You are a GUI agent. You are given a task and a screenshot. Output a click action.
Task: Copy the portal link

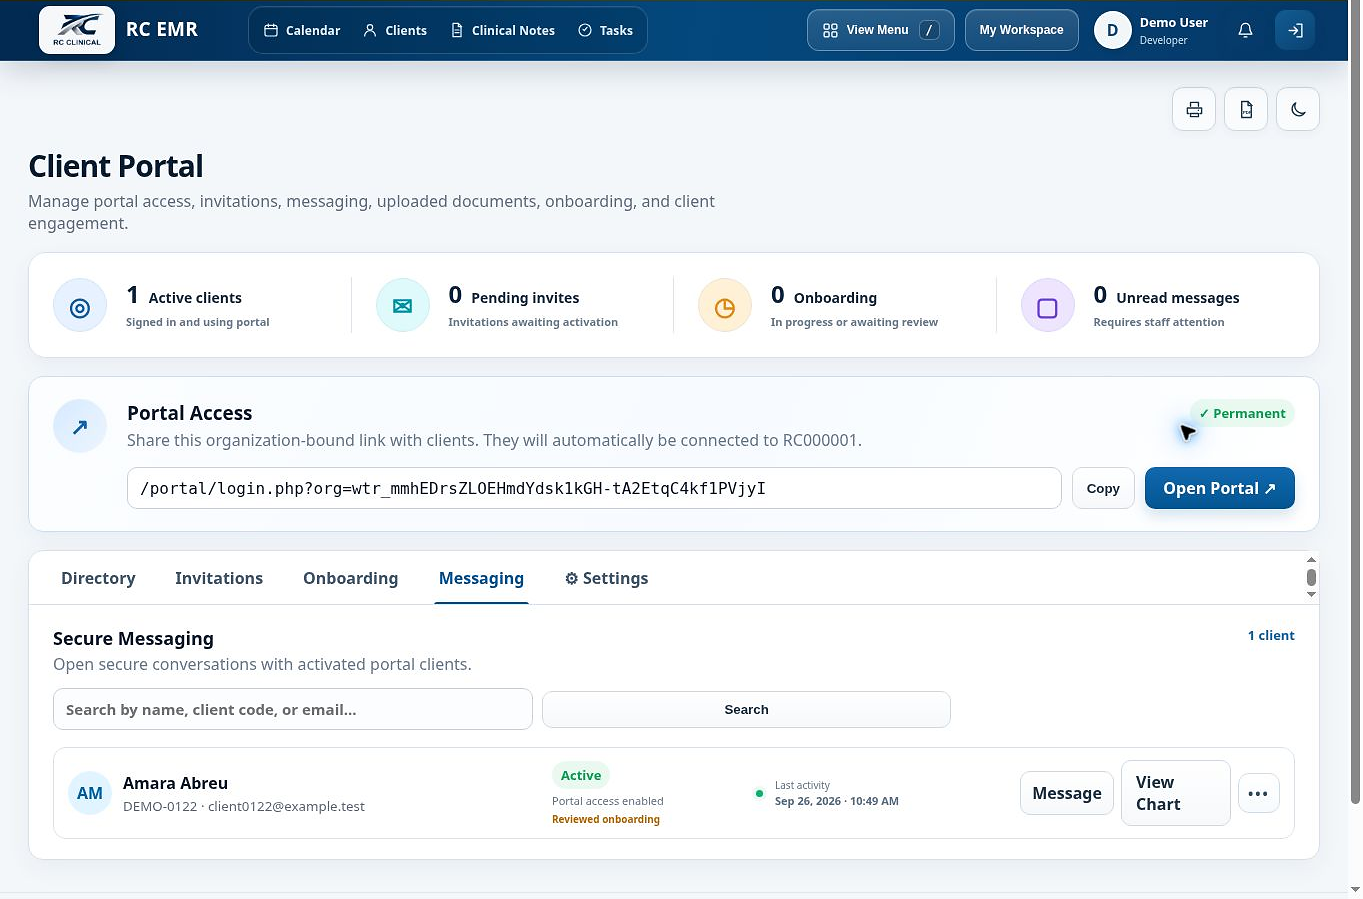(1103, 488)
